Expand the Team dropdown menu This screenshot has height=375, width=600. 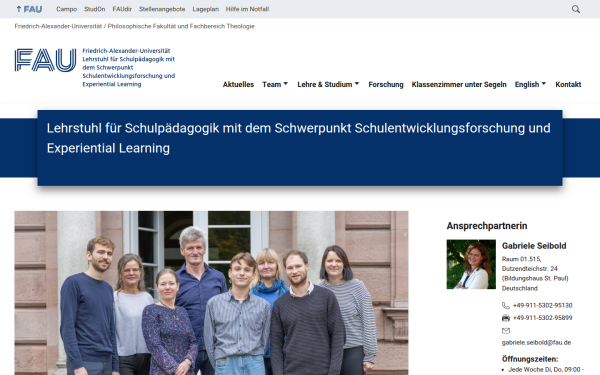point(275,84)
